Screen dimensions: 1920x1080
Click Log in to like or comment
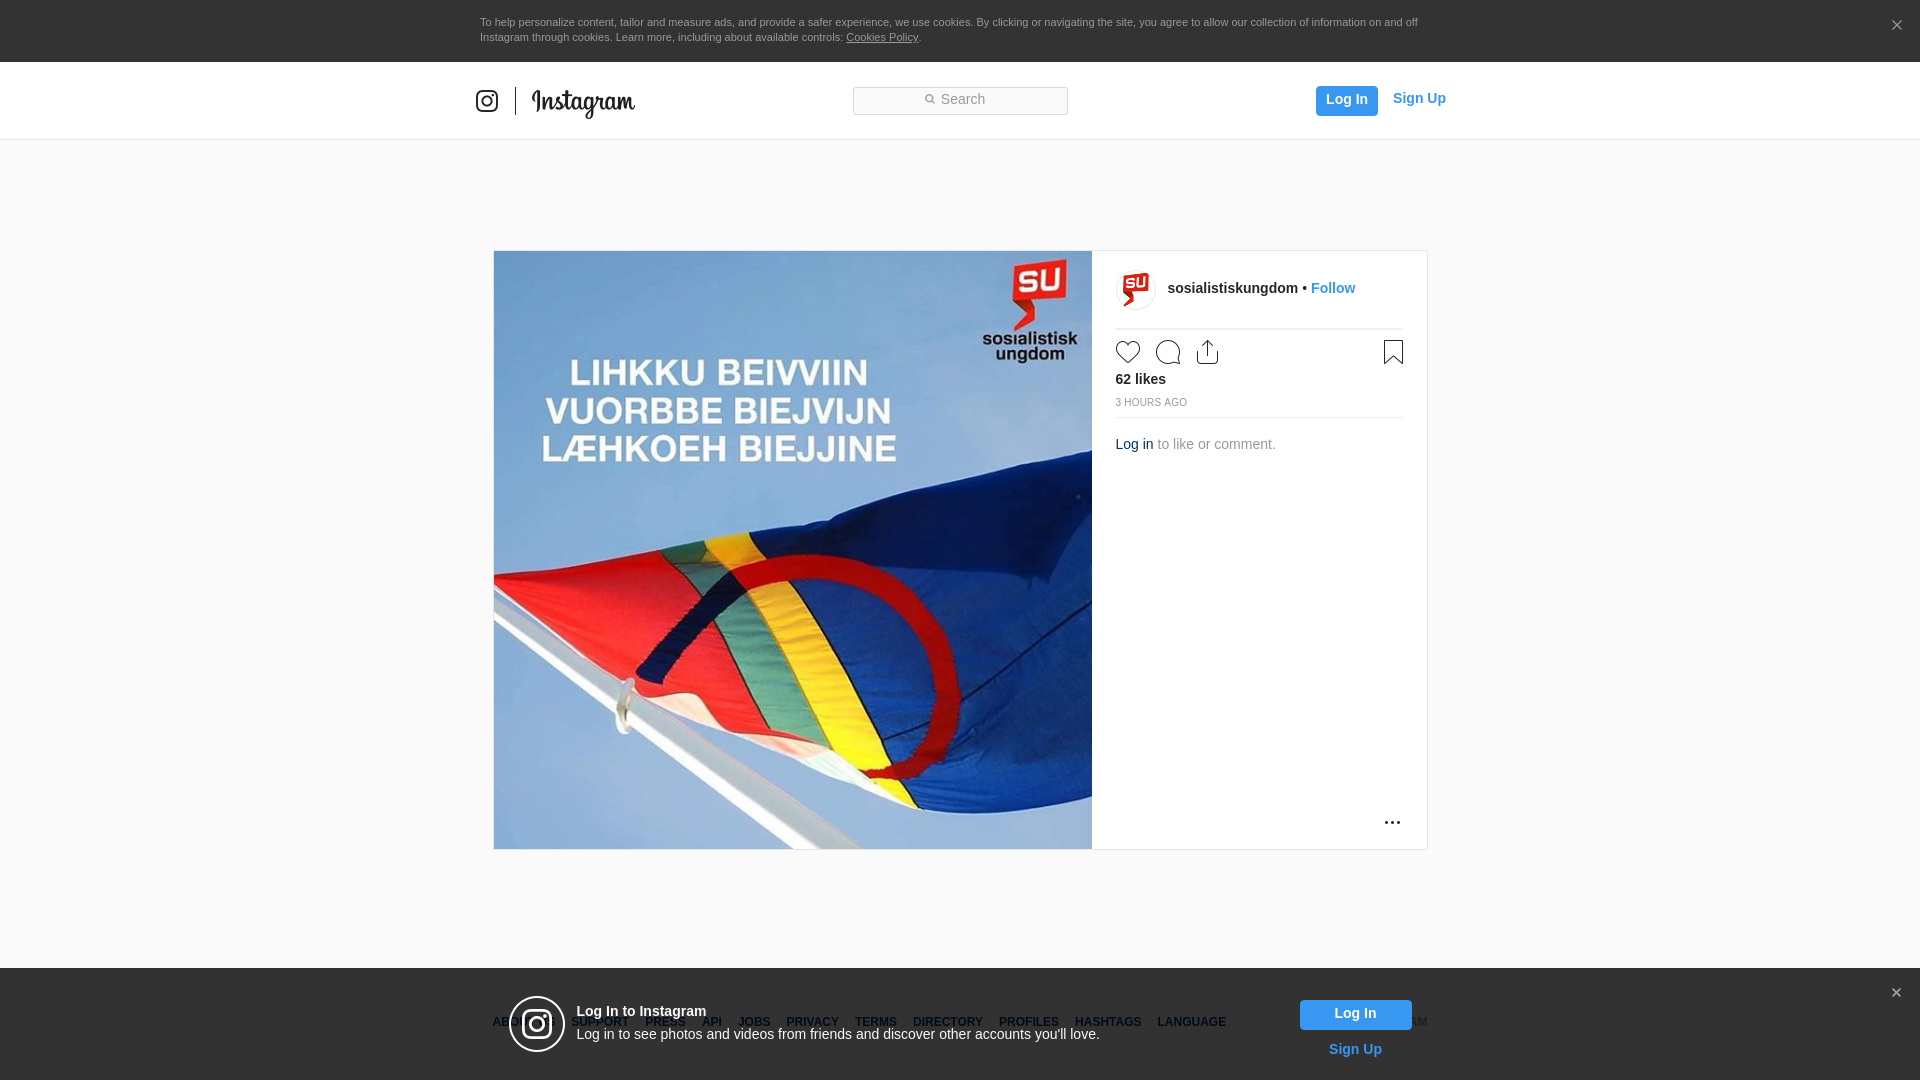(x=1134, y=444)
